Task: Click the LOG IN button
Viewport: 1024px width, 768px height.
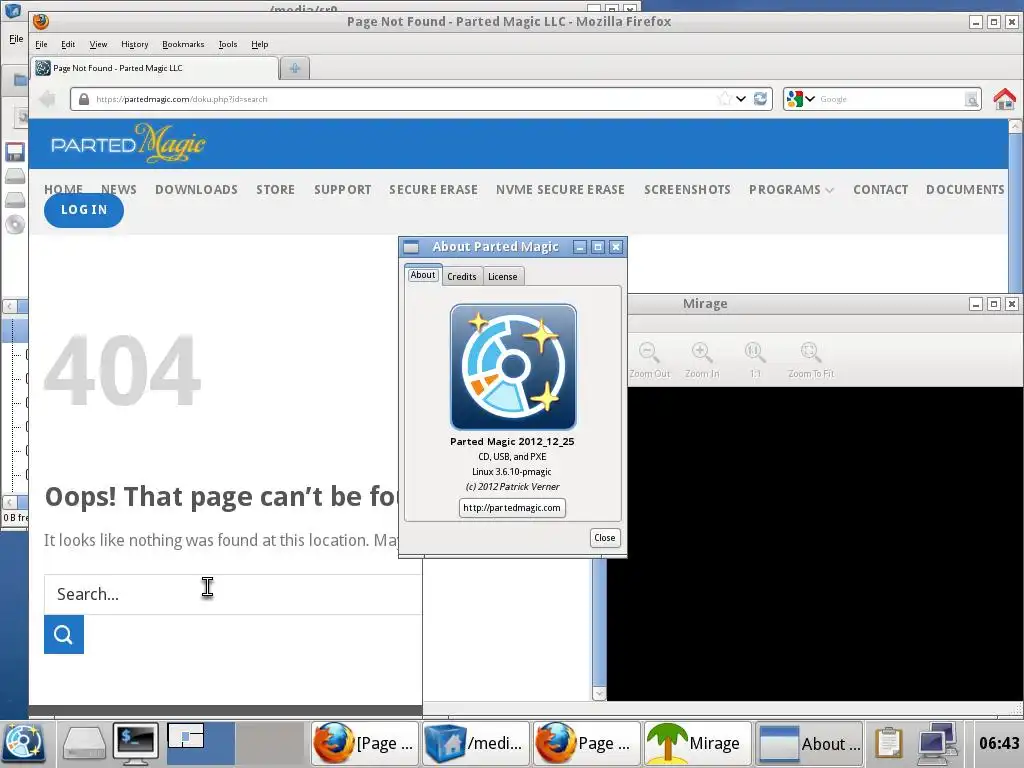Action: tap(84, 210)
